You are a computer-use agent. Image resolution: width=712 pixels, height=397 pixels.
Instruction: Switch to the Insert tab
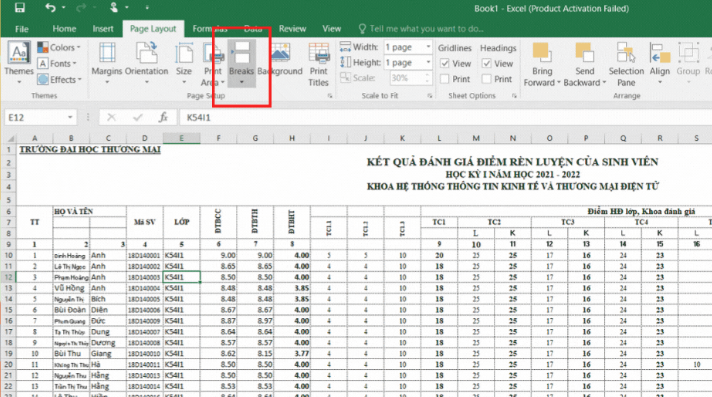[x=103, y=29]
